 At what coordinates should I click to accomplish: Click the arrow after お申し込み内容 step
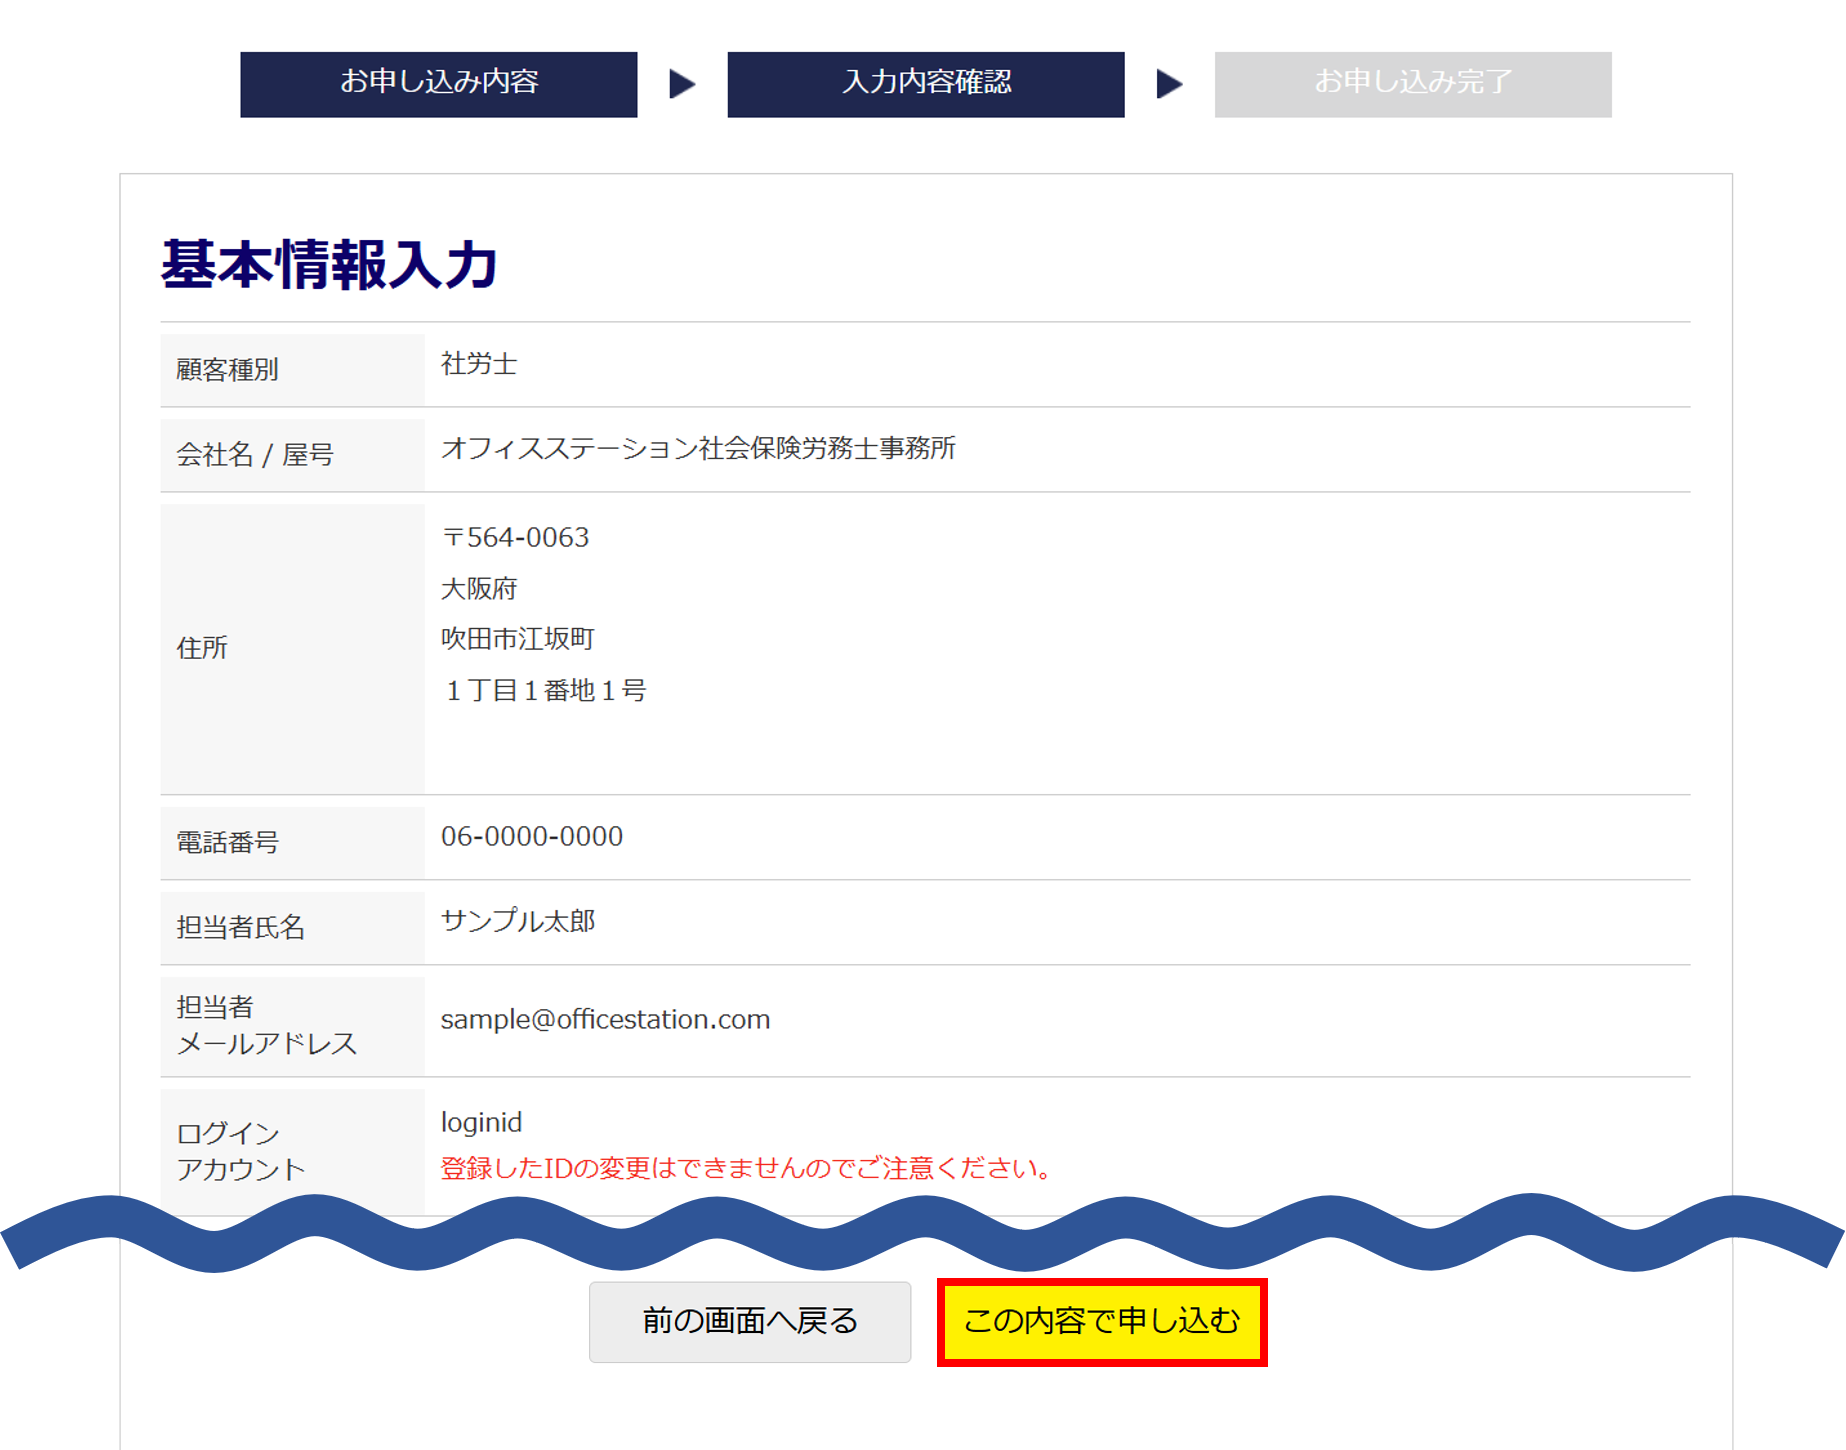coord(682,84)
